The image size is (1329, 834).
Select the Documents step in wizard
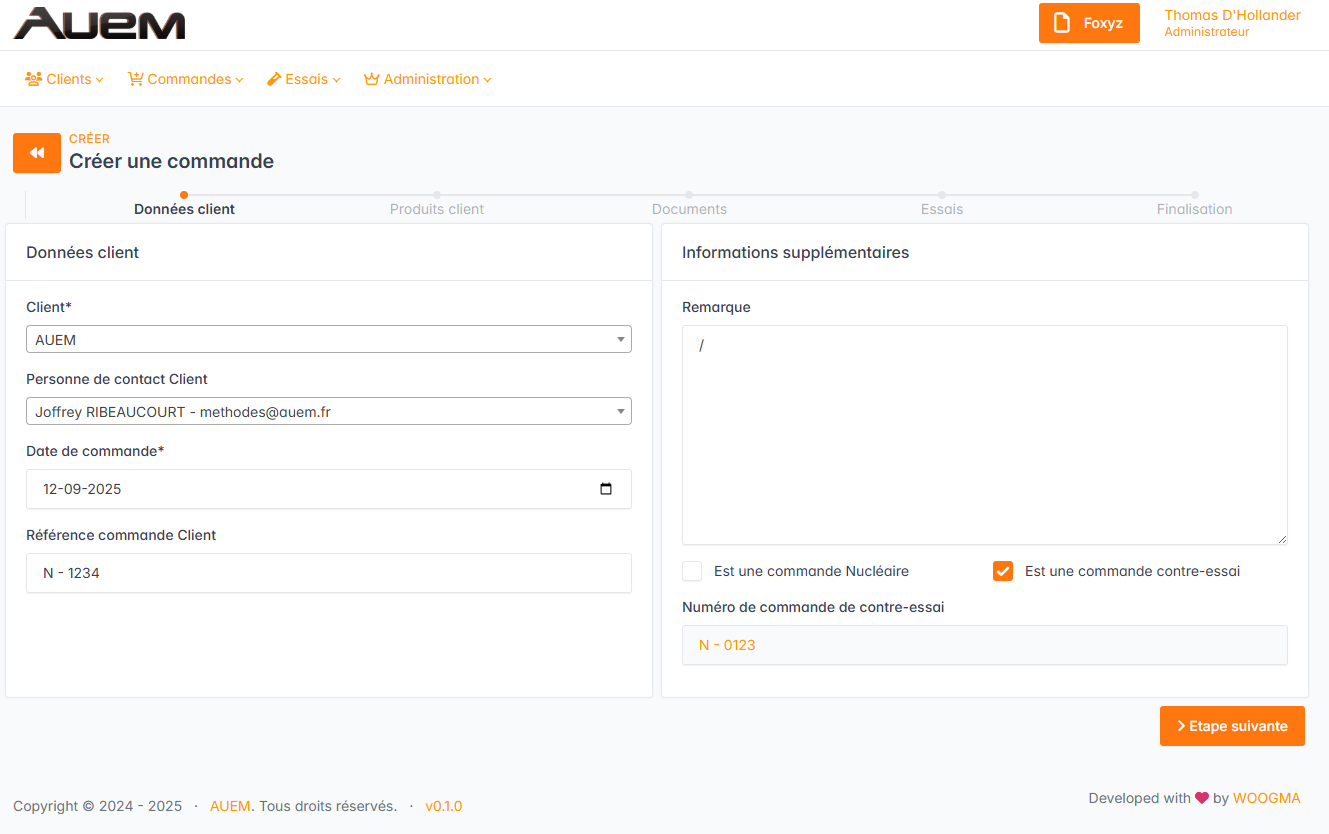pyautogui.click(x=689, y=208)
